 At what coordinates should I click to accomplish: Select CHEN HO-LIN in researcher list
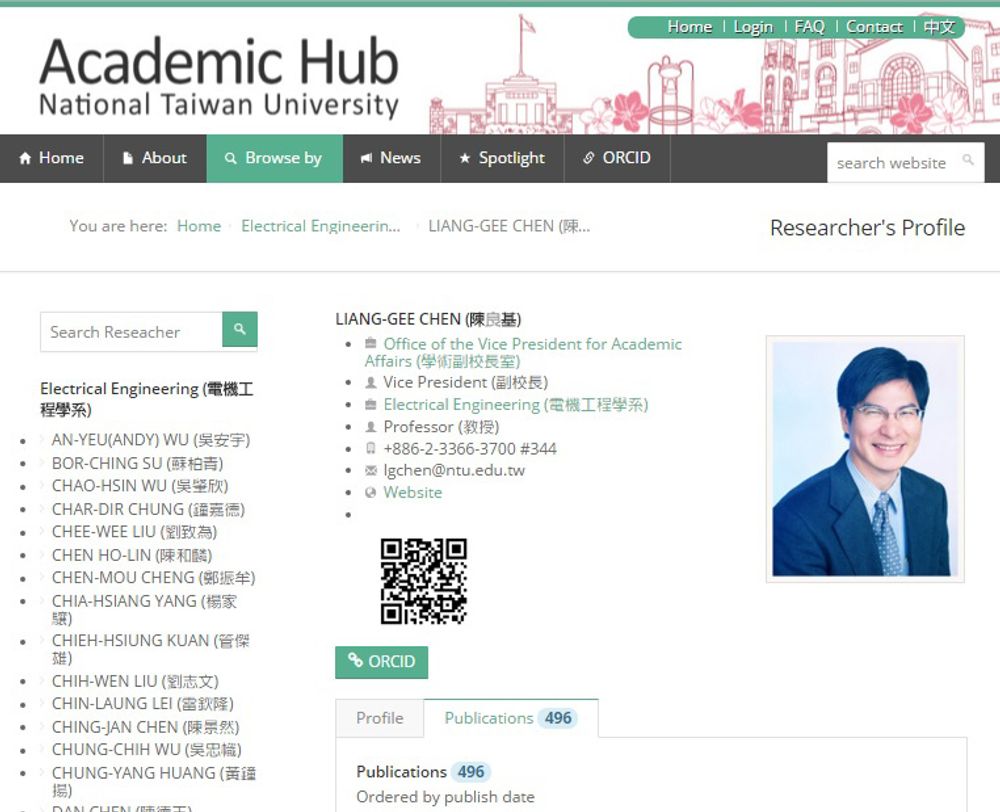[x=131, y=555]
